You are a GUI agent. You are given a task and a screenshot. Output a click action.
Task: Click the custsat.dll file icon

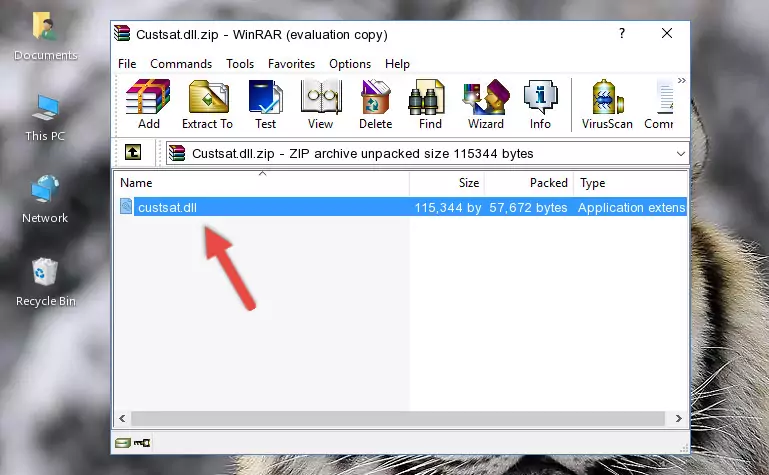126,206
